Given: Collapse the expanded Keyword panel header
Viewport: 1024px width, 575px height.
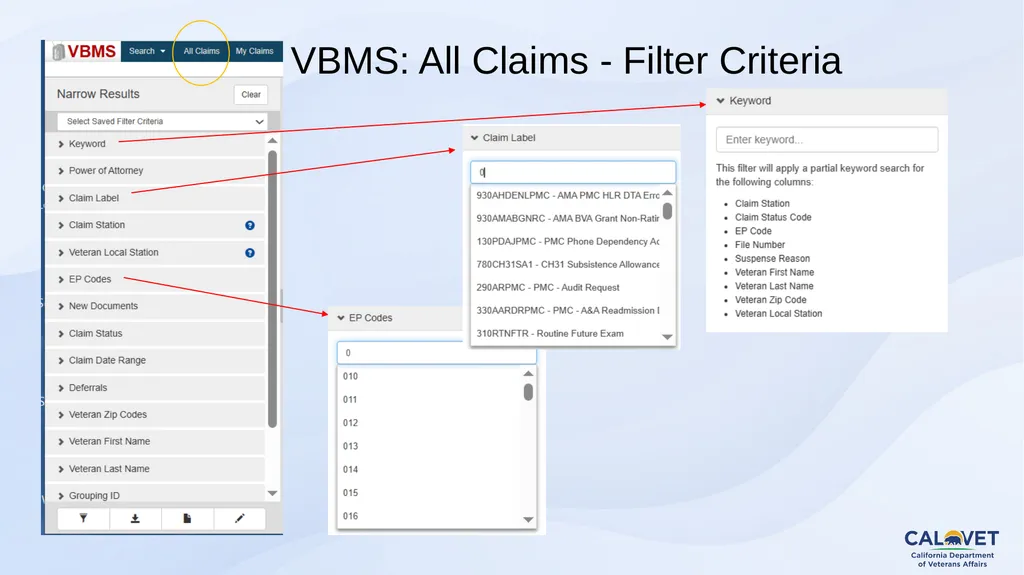Looking at the screenshot, I should click(826, 101).
